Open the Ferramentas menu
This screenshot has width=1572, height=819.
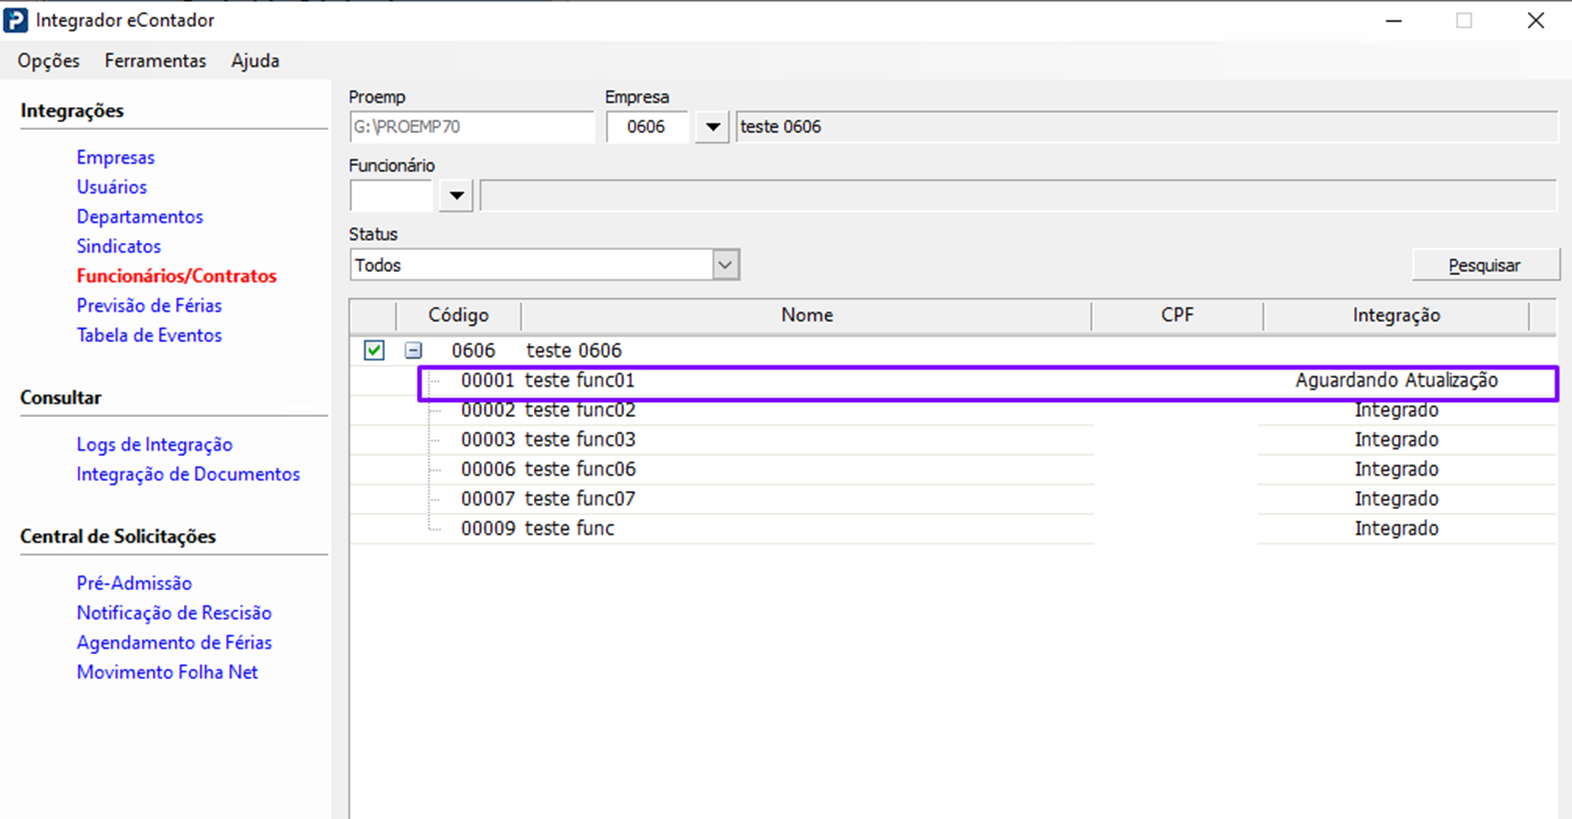155,61
